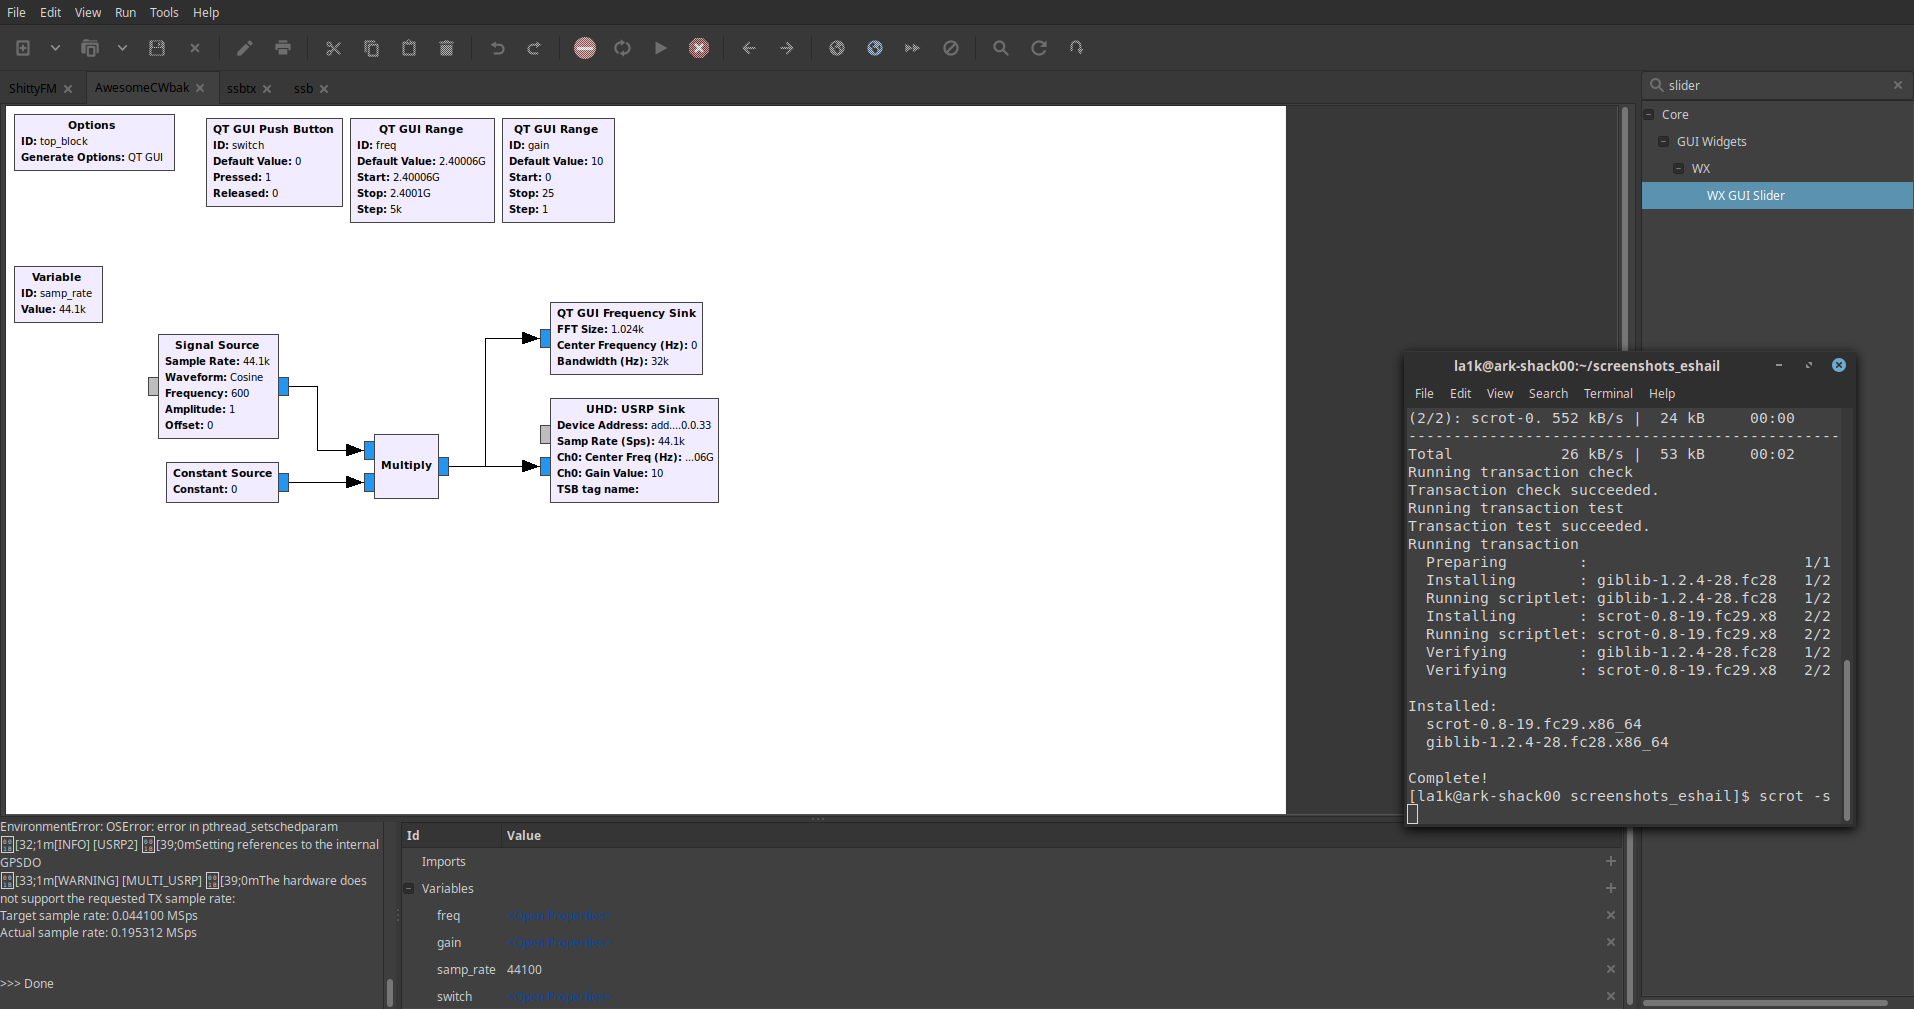This screenshot has width=1914, height=1009.
Task: Collapse the Variables group in the panel
Action: (x=409, y=889)
